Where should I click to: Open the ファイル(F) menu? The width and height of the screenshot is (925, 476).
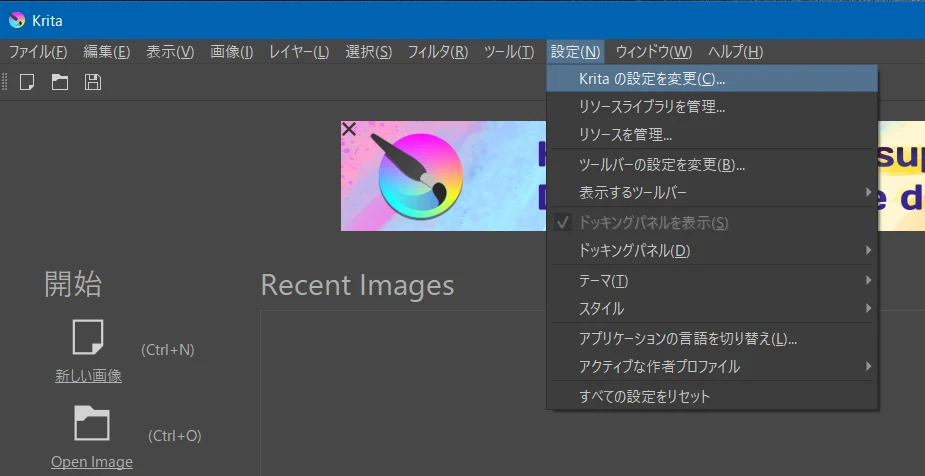point(38,52)
